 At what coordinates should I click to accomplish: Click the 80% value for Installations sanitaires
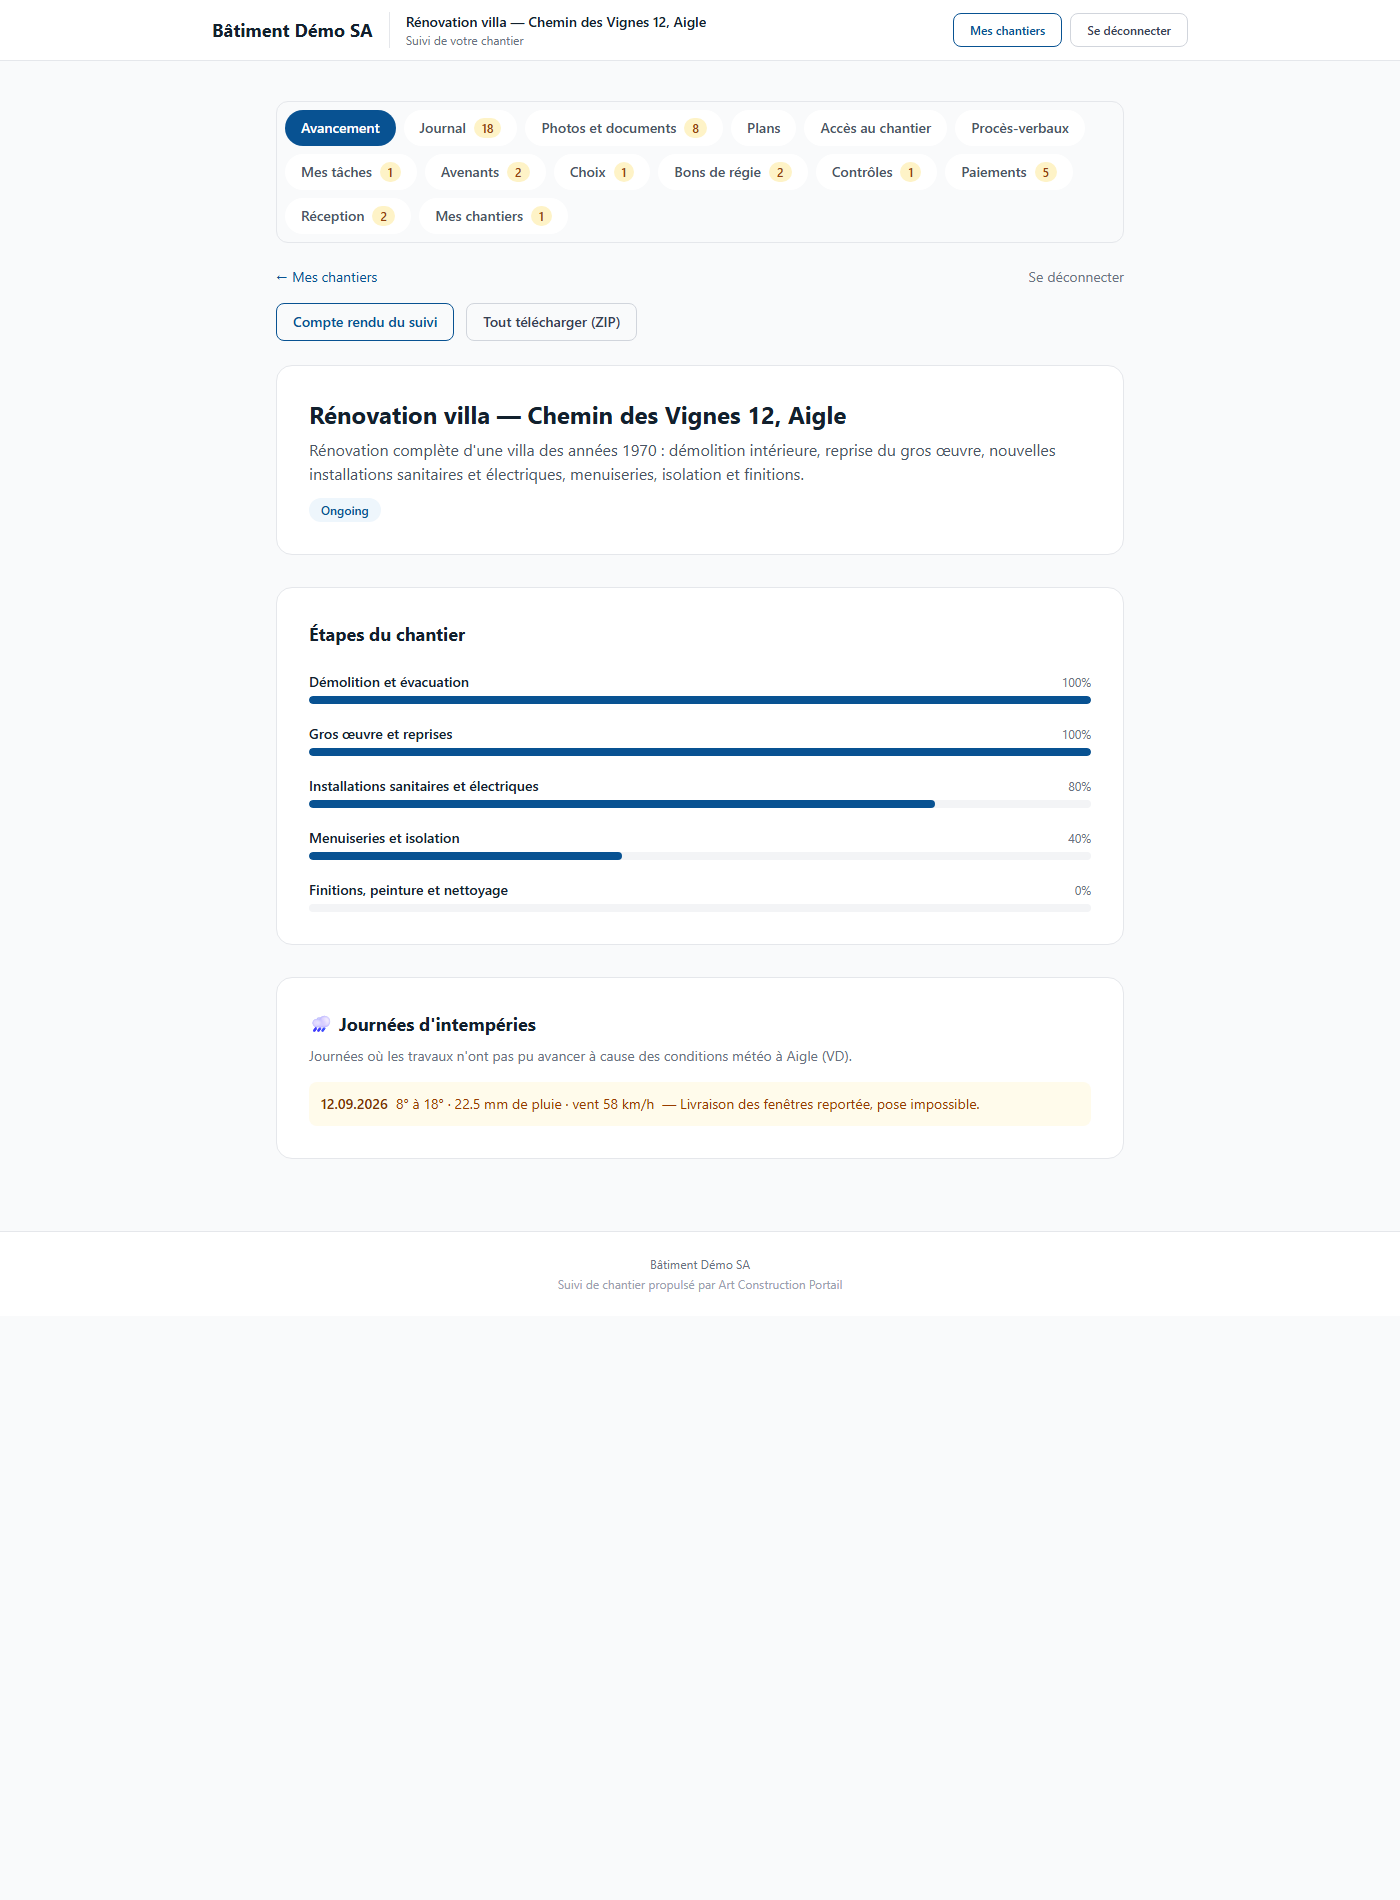click(x=1079, y=787)
